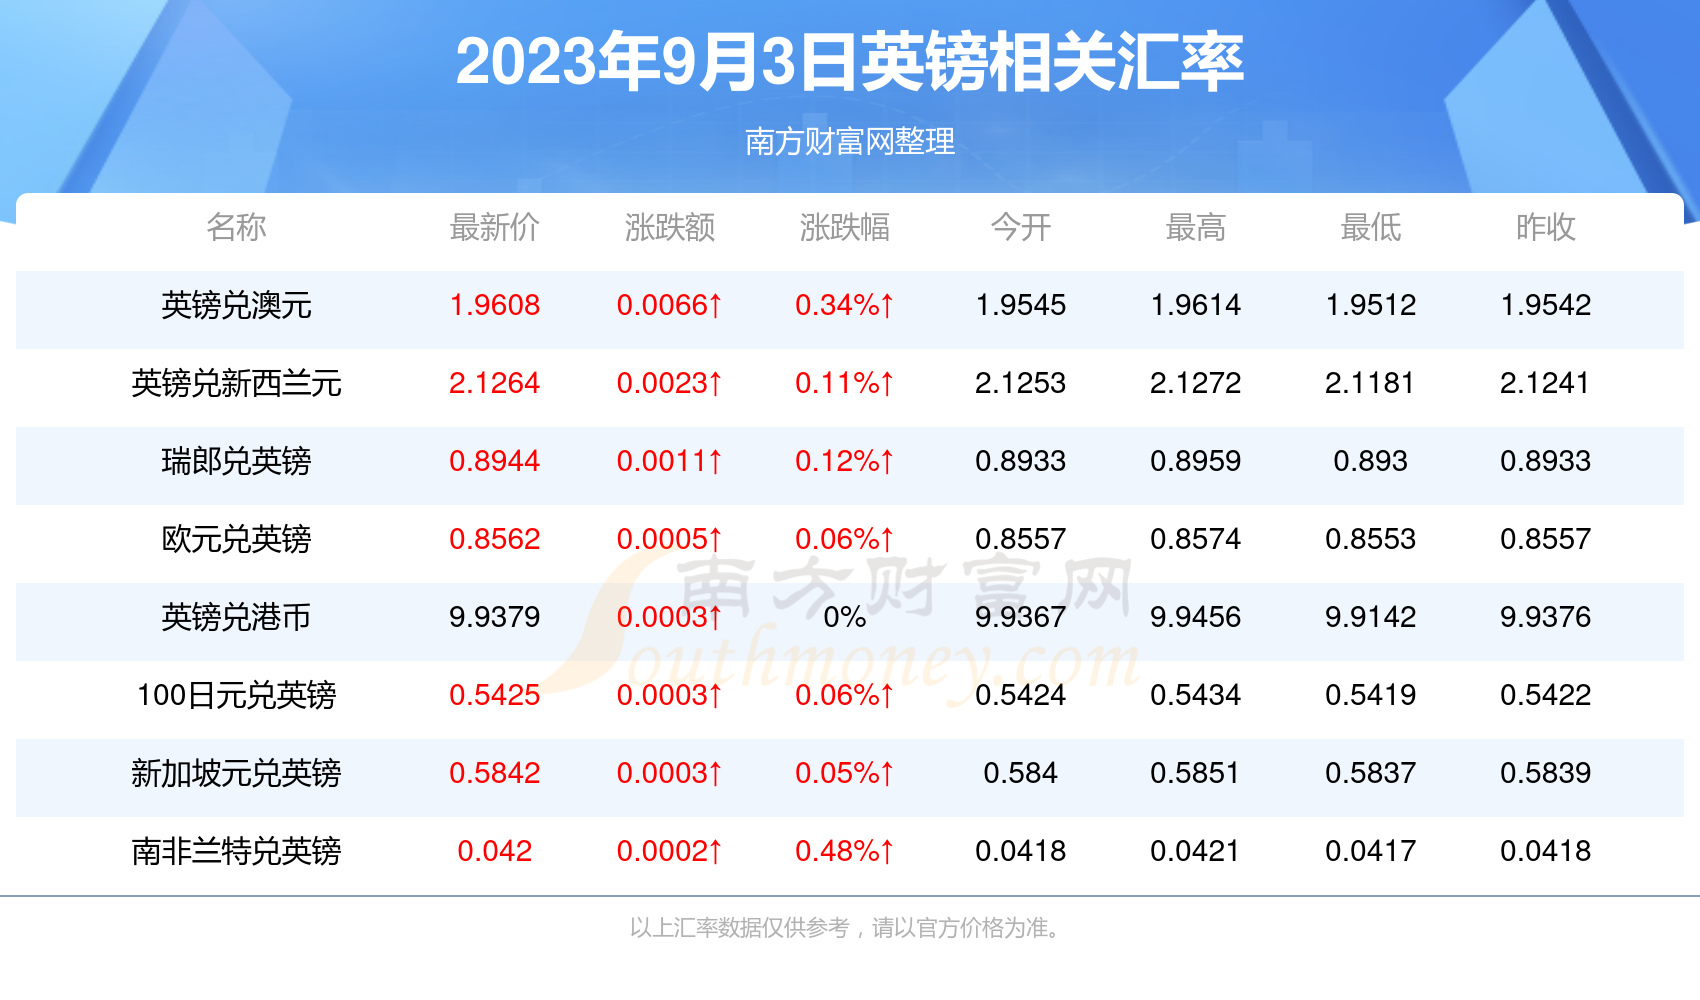The height and width of the screenshot is (1000, 1700).
Task: Click the subtitle 南方财富网整理
Action: [x=850, y=141]
